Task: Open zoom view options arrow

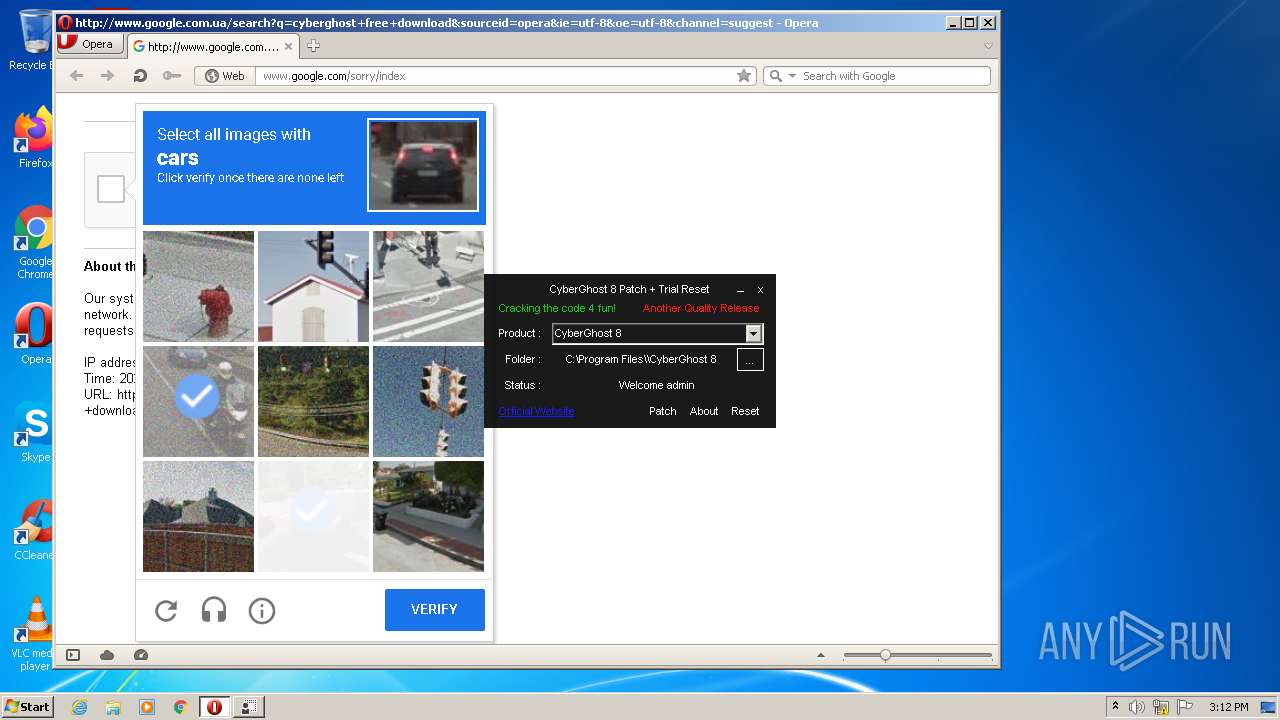Action: pyautogui.click(x=821, y=656)
